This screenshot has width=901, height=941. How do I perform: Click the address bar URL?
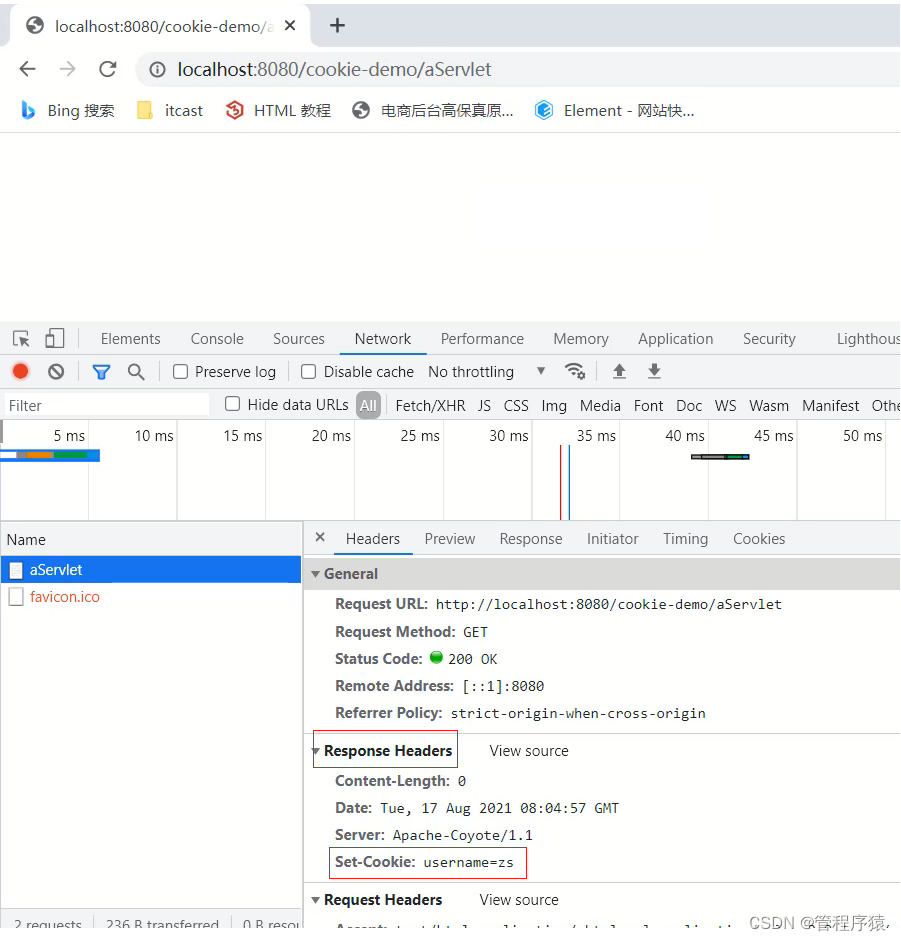[x=334, y=70]
